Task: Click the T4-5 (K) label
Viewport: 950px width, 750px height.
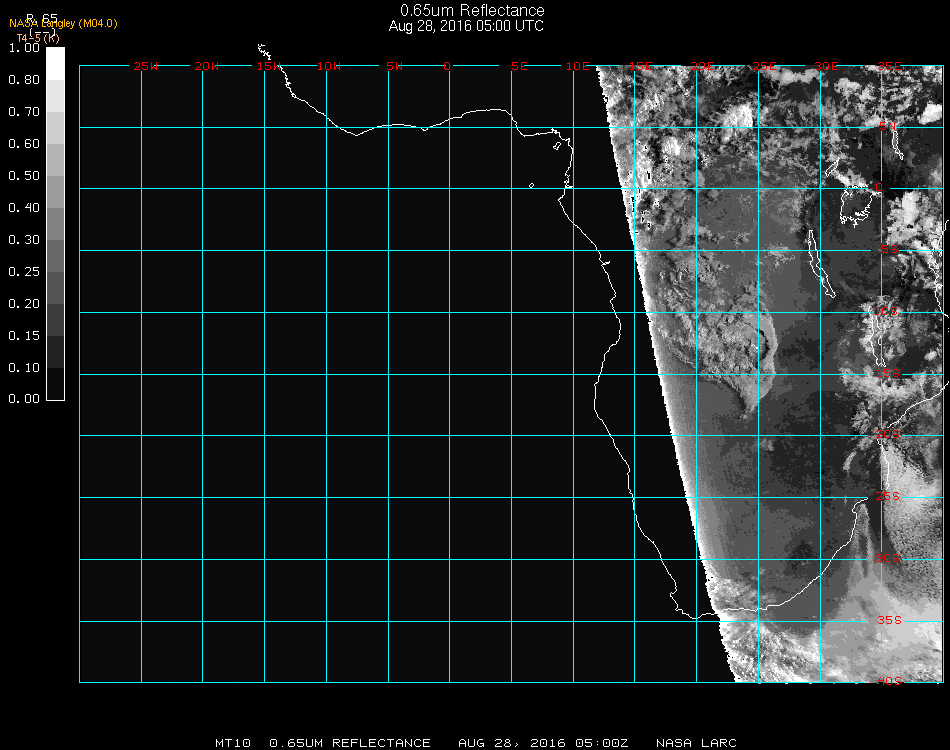Action: [x=37, y=38]
